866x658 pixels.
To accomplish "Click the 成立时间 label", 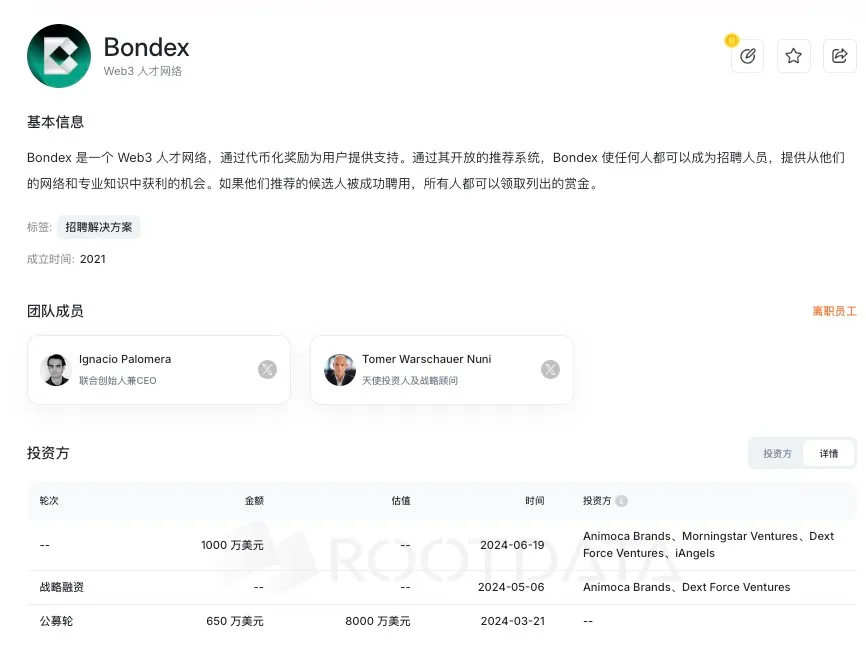I will 51,259.
